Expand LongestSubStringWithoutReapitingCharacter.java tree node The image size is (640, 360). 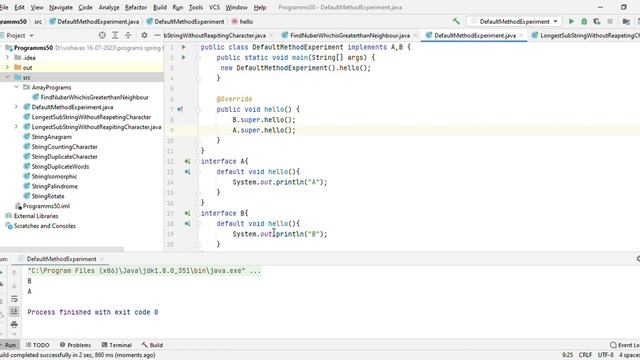pos(16,127)
